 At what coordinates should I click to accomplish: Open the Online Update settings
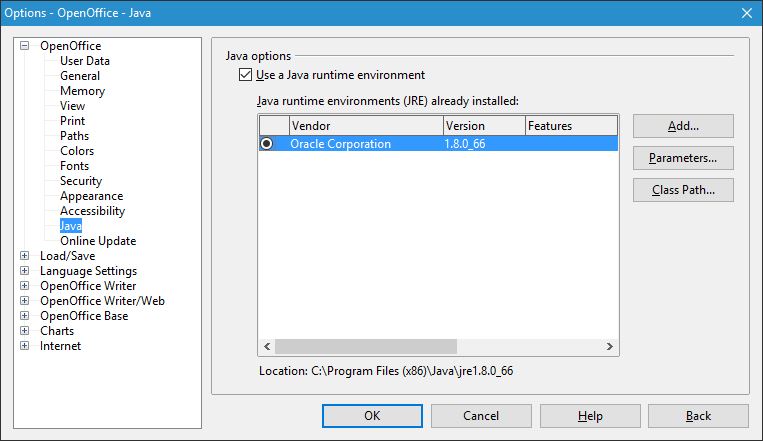click(98, 241)
